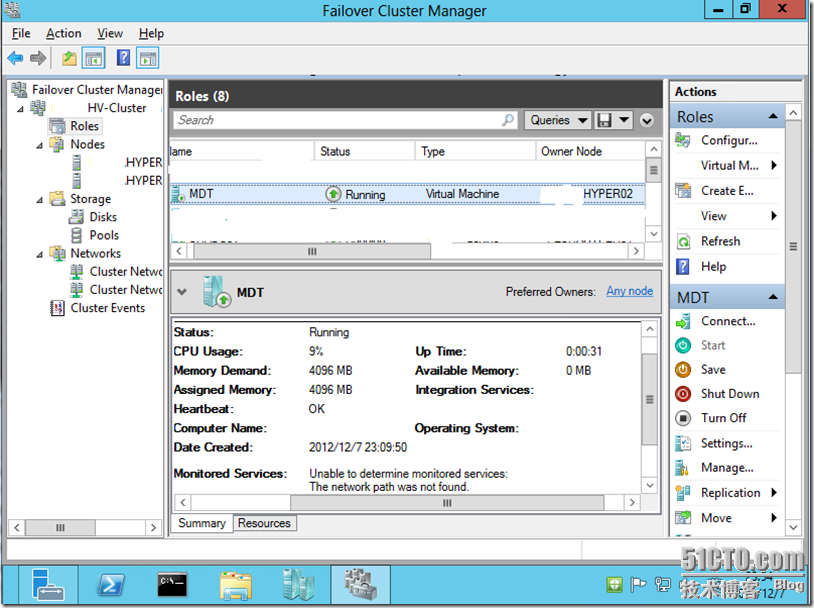
Task: Click the green Start action icon
Action: click(683, 345)
